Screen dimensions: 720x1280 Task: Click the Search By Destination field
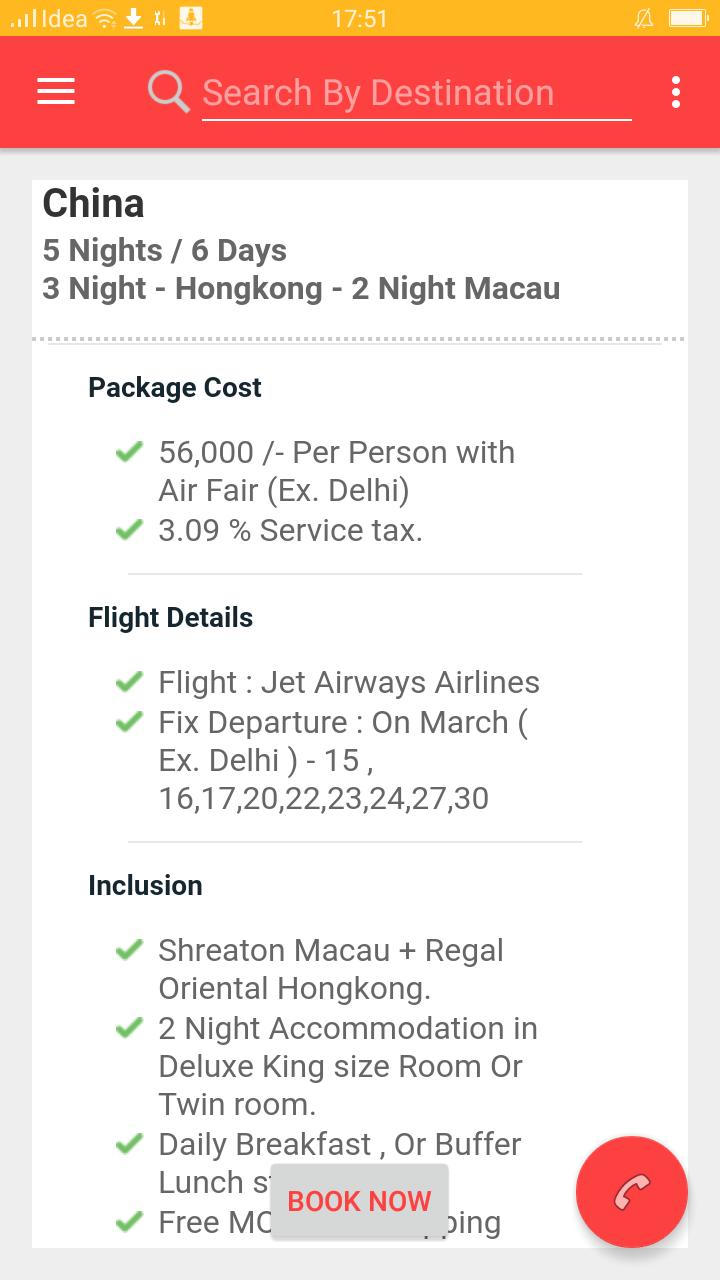[x=416, y=94]
